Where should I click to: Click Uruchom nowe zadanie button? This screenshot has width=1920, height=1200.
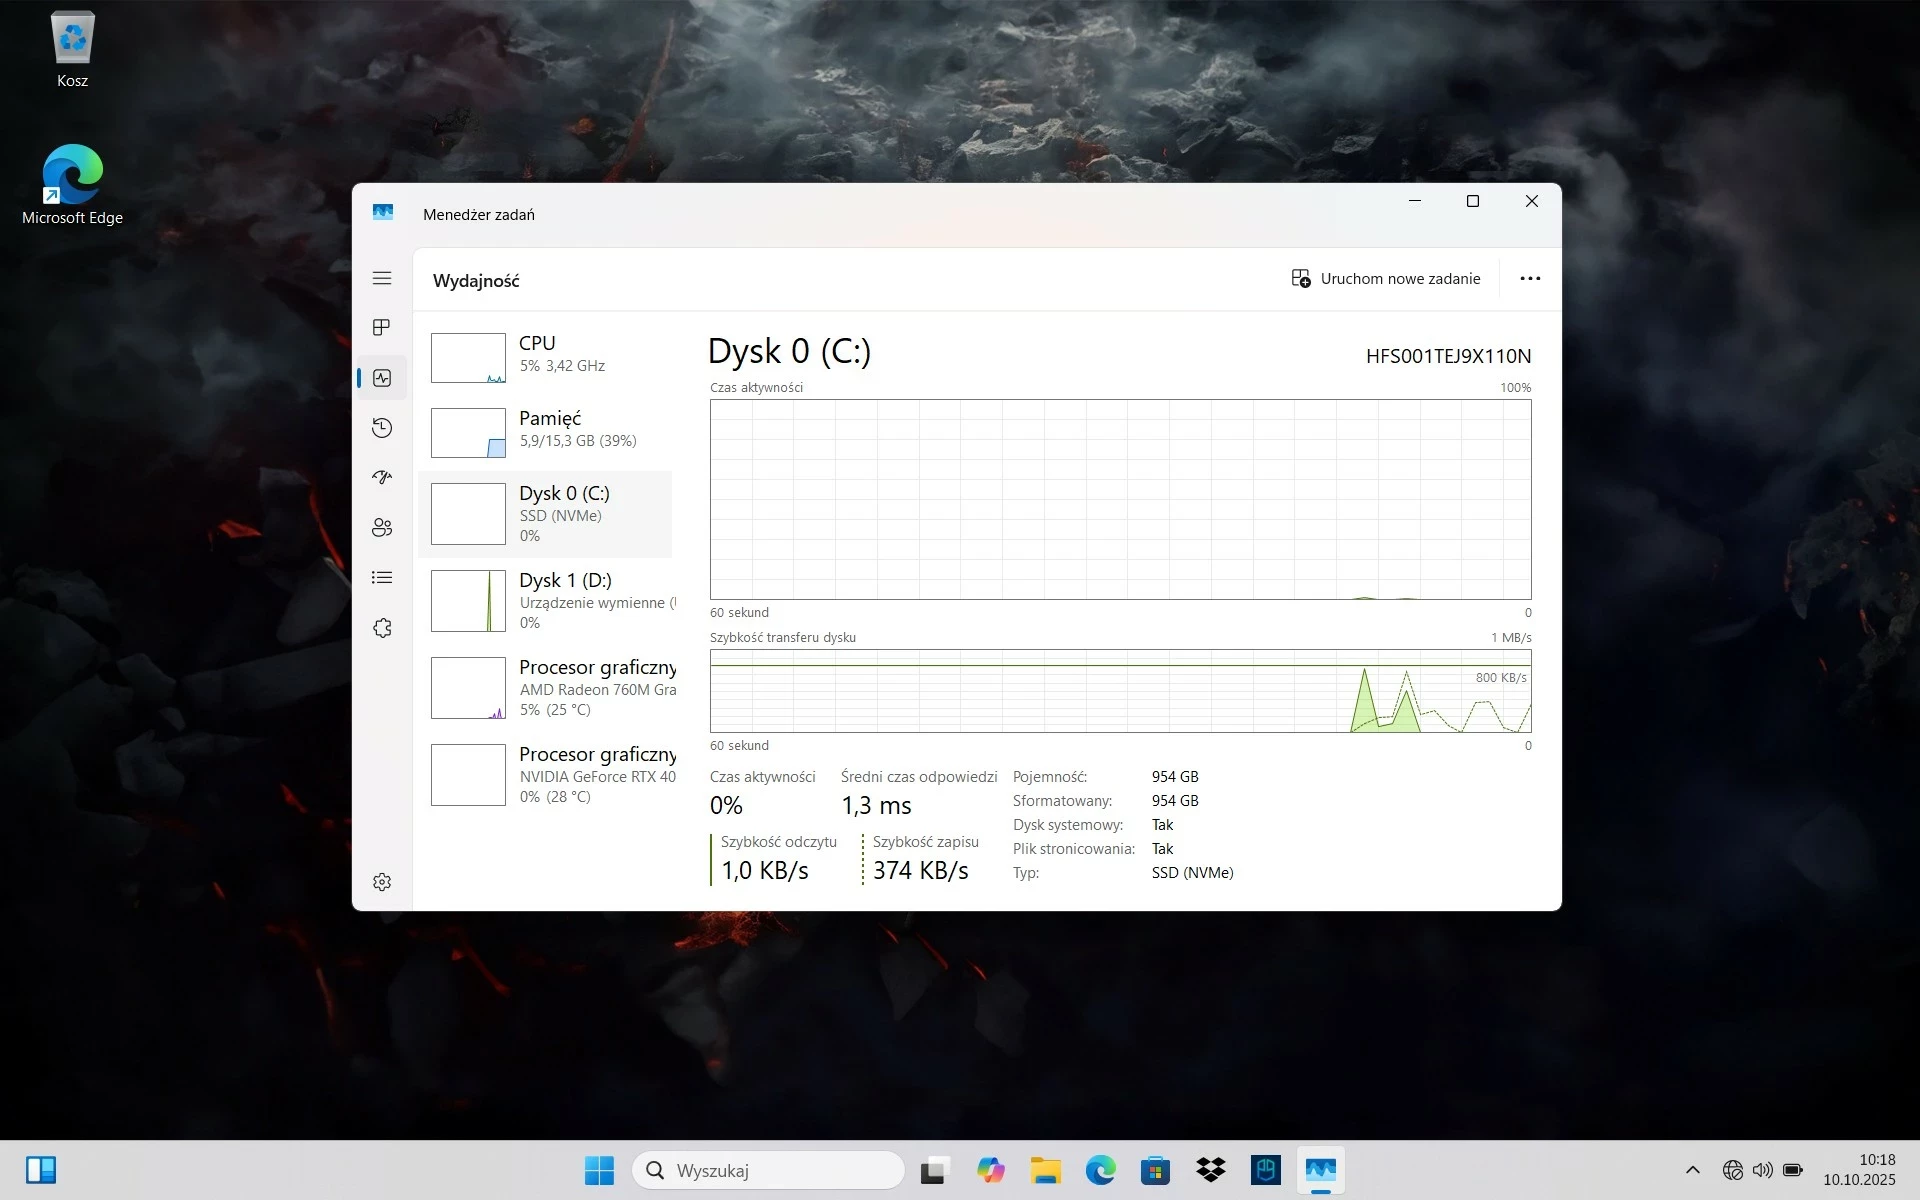(x=1386, y=279)
